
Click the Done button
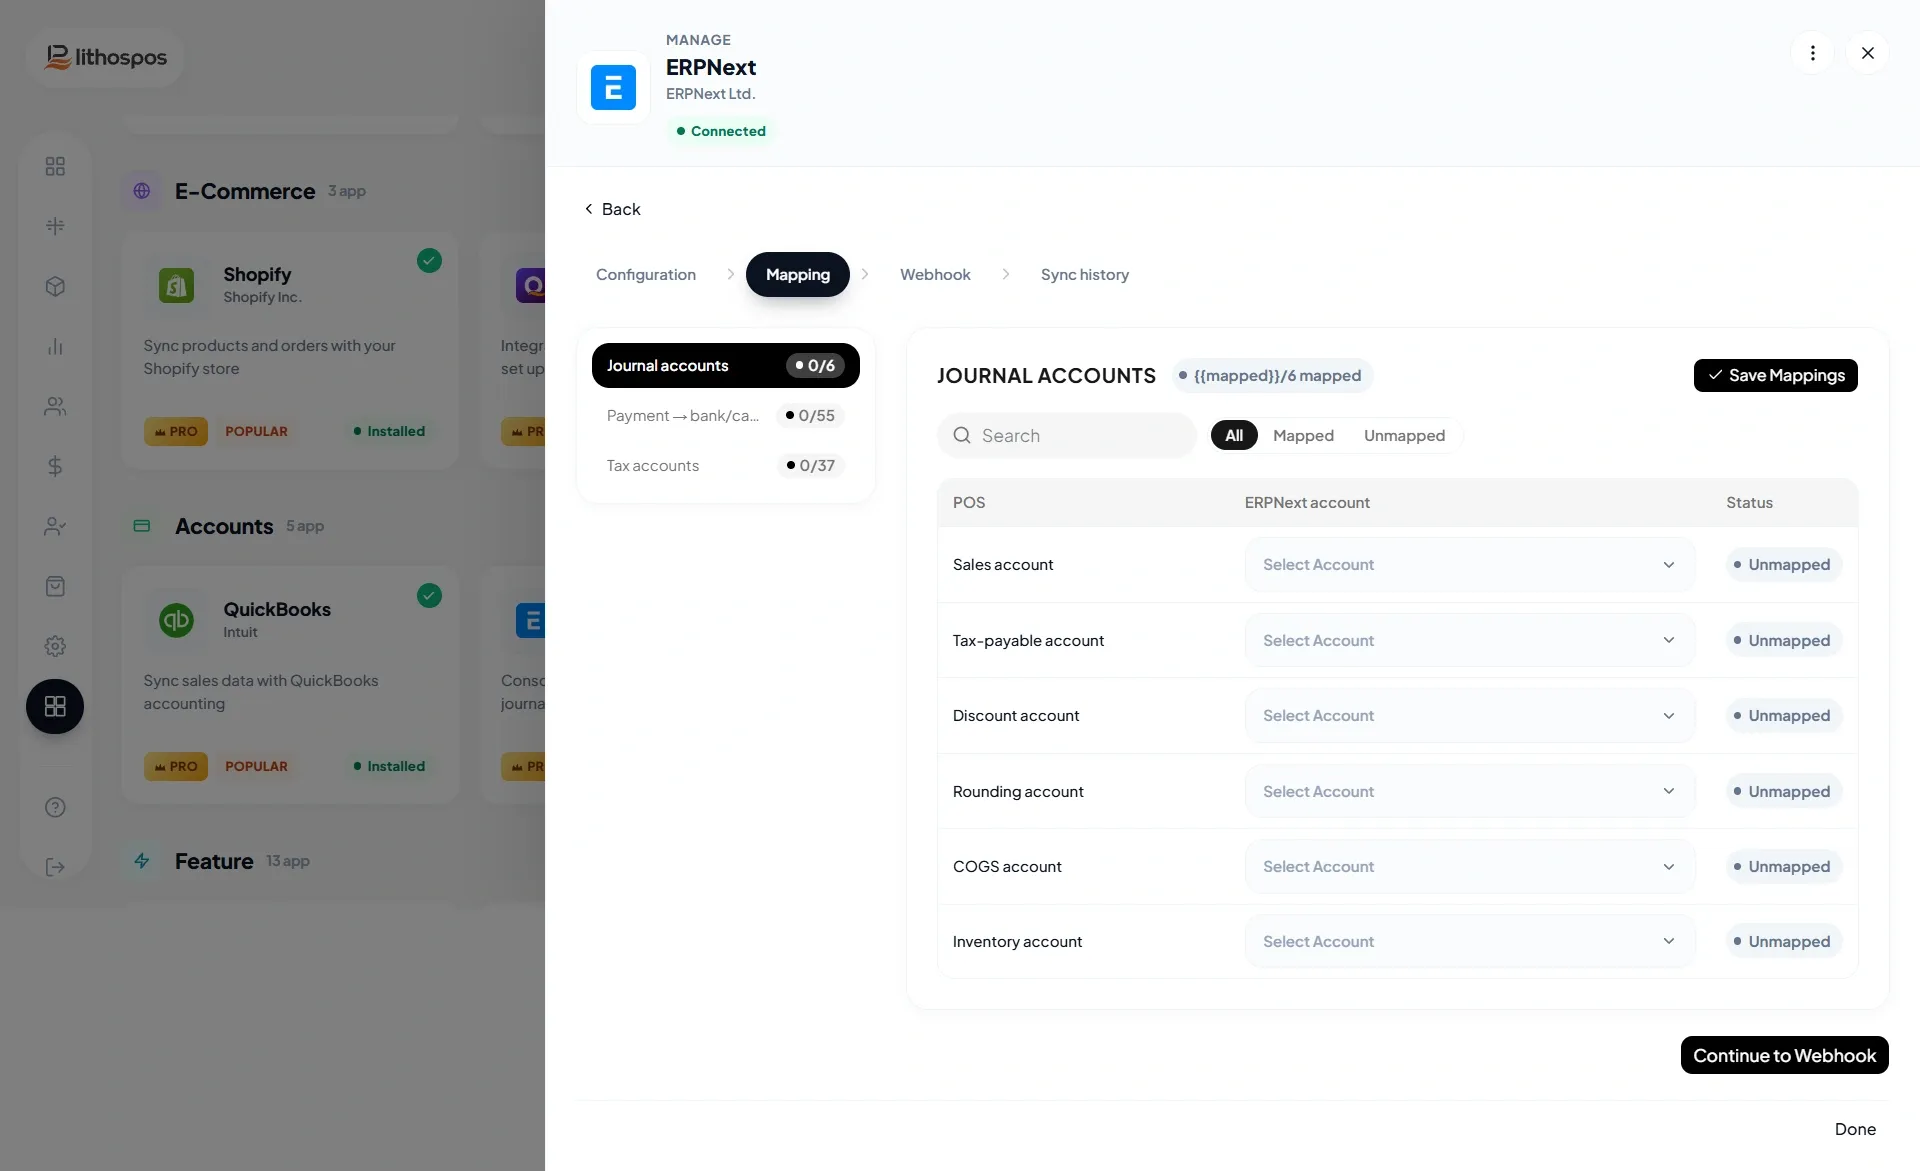click(x=1855, y=1129)
